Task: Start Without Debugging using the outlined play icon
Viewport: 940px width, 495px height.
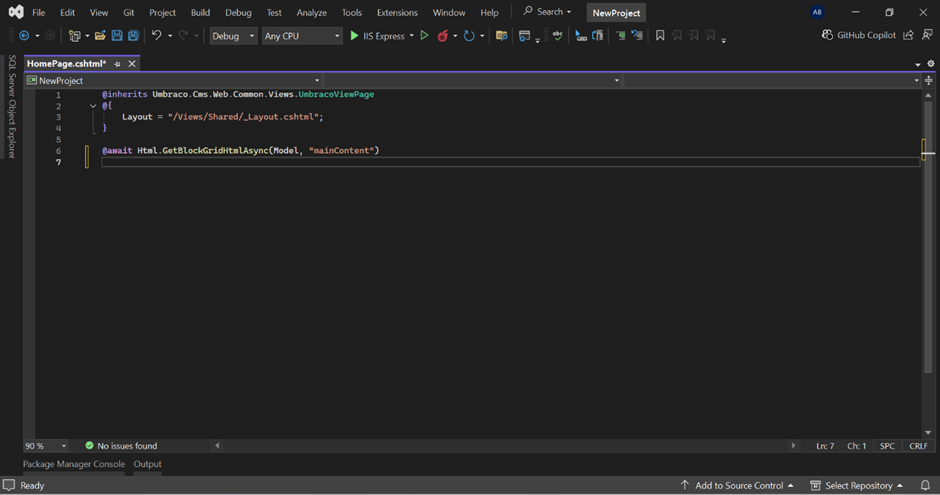Action: (x=424, y=36)
